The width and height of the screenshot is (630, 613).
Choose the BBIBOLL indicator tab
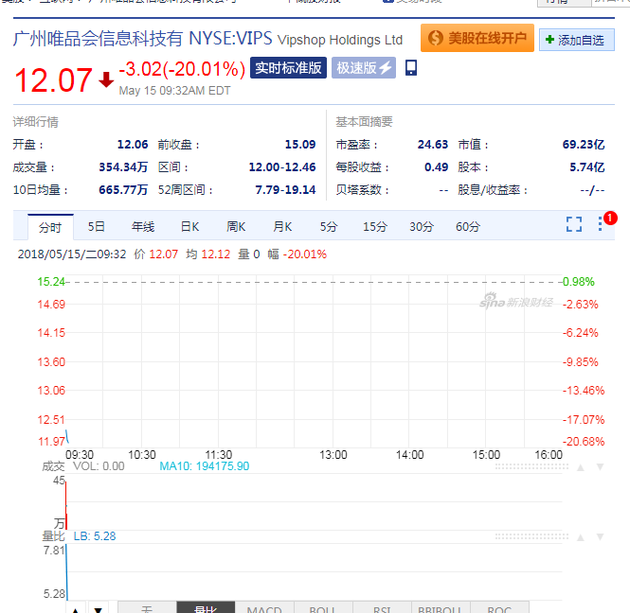click(x=440, y=607)
